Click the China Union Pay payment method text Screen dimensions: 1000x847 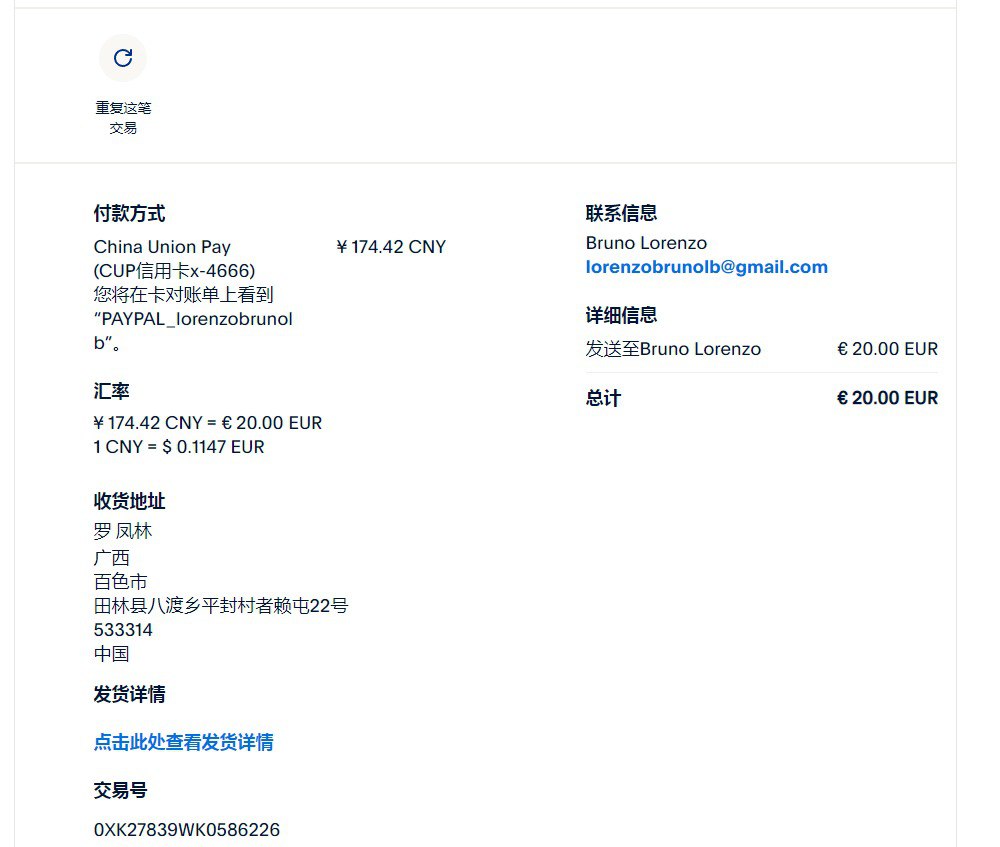pyautogui.click(x=162, y=247)
